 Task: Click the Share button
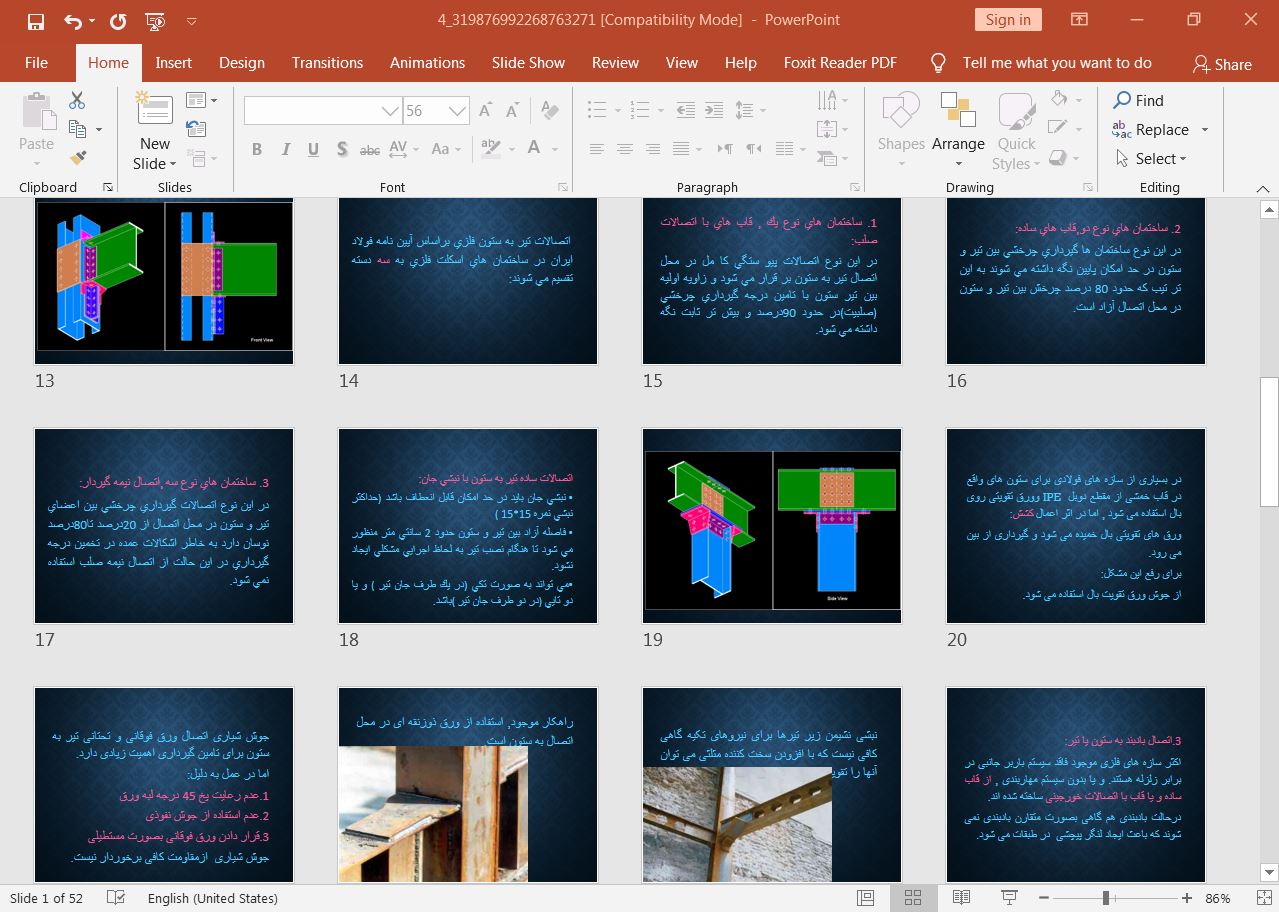click(1222, 63)
